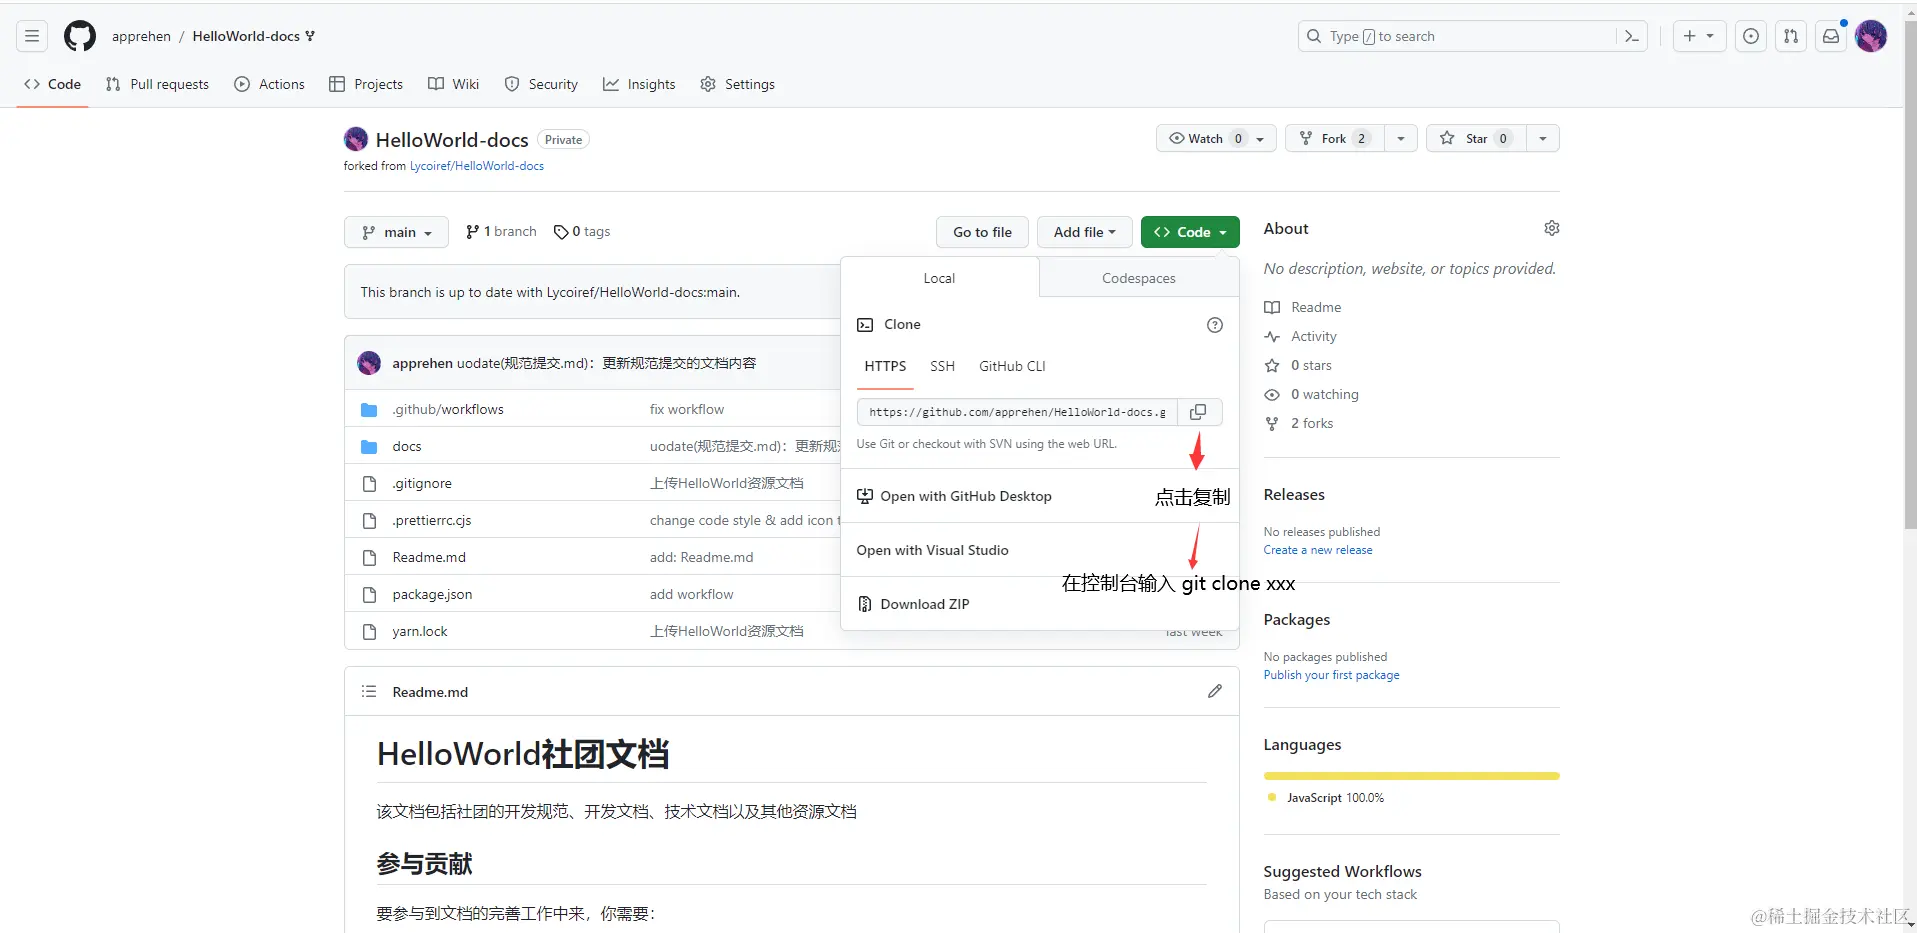This screenshot has height=933, width=1917.
Task: Choose Open with GitHub Desktop
Action: [x=1040, y=496]
